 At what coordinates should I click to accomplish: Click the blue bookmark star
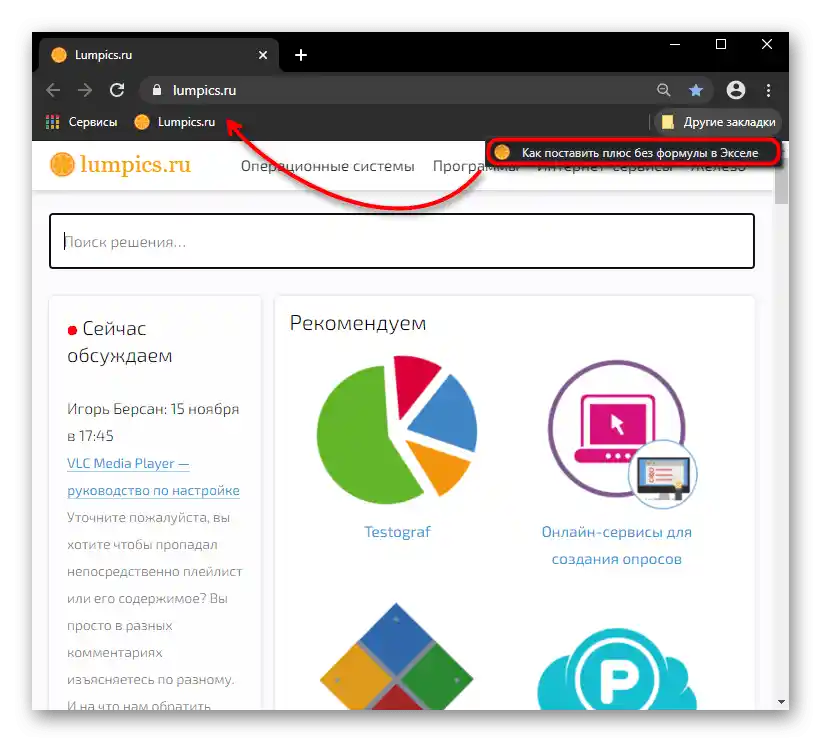[x=695, y=90]
